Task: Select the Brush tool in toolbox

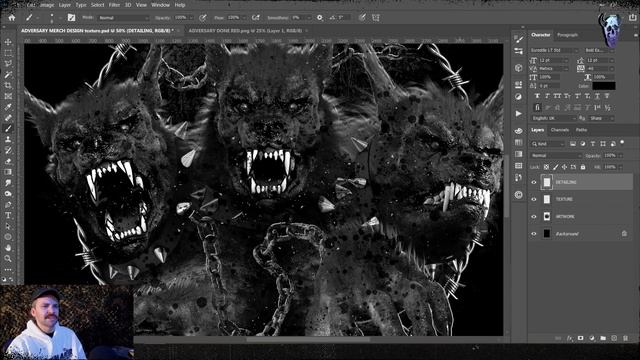Action: click(x=8, y=129)
